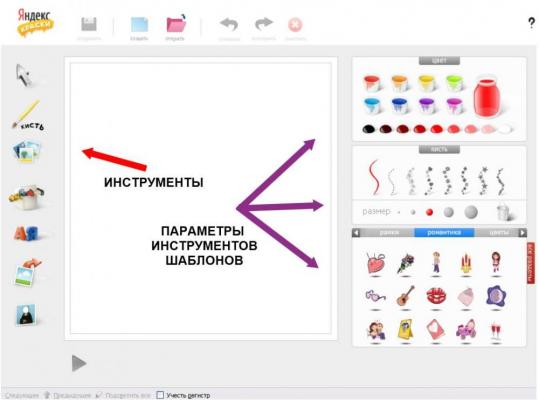Viewport: 539px width, 400px height.
Task: Insert the yellow photo frame sticker
Action: coord(406,330)
